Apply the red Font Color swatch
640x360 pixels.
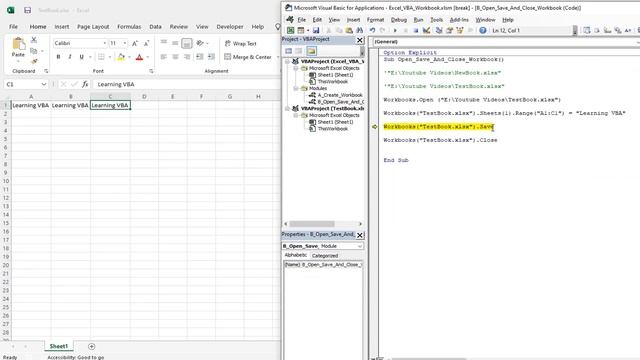[x=139, y=57]
